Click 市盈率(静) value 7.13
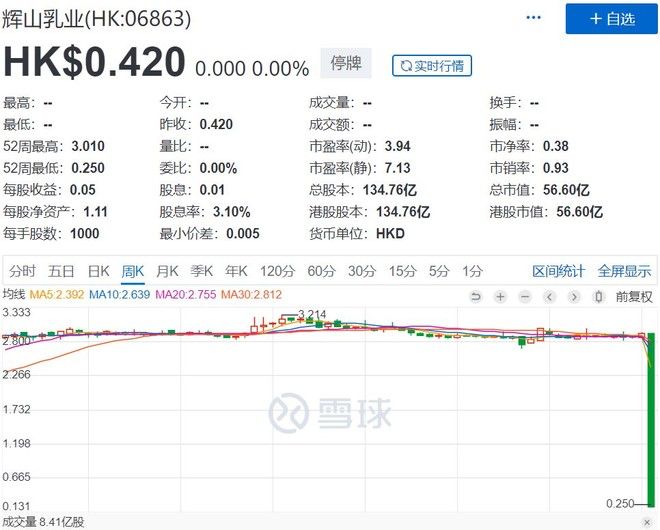This screenshot has width=660, height=530. click(x=397, y=168)
